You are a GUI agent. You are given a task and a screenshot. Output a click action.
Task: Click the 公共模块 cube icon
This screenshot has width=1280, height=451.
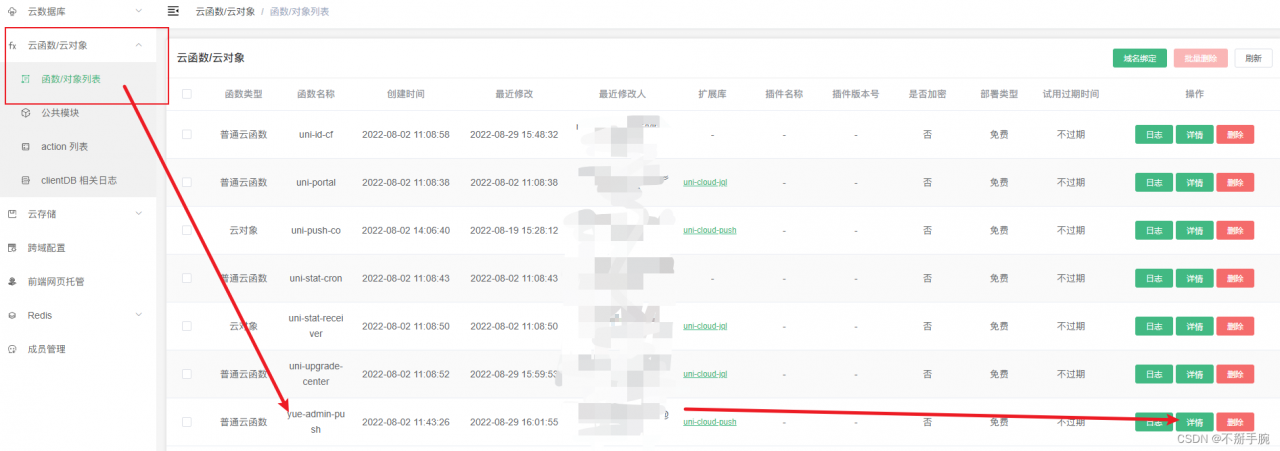tap(26, 113)
